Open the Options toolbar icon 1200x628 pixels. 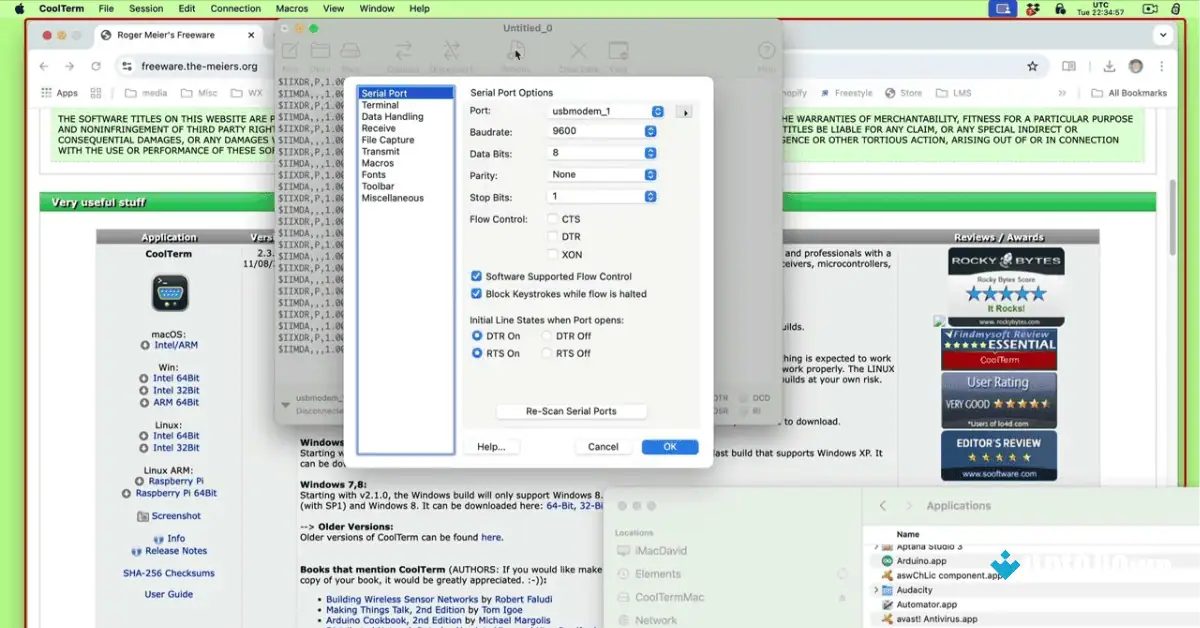pos(517,50)
